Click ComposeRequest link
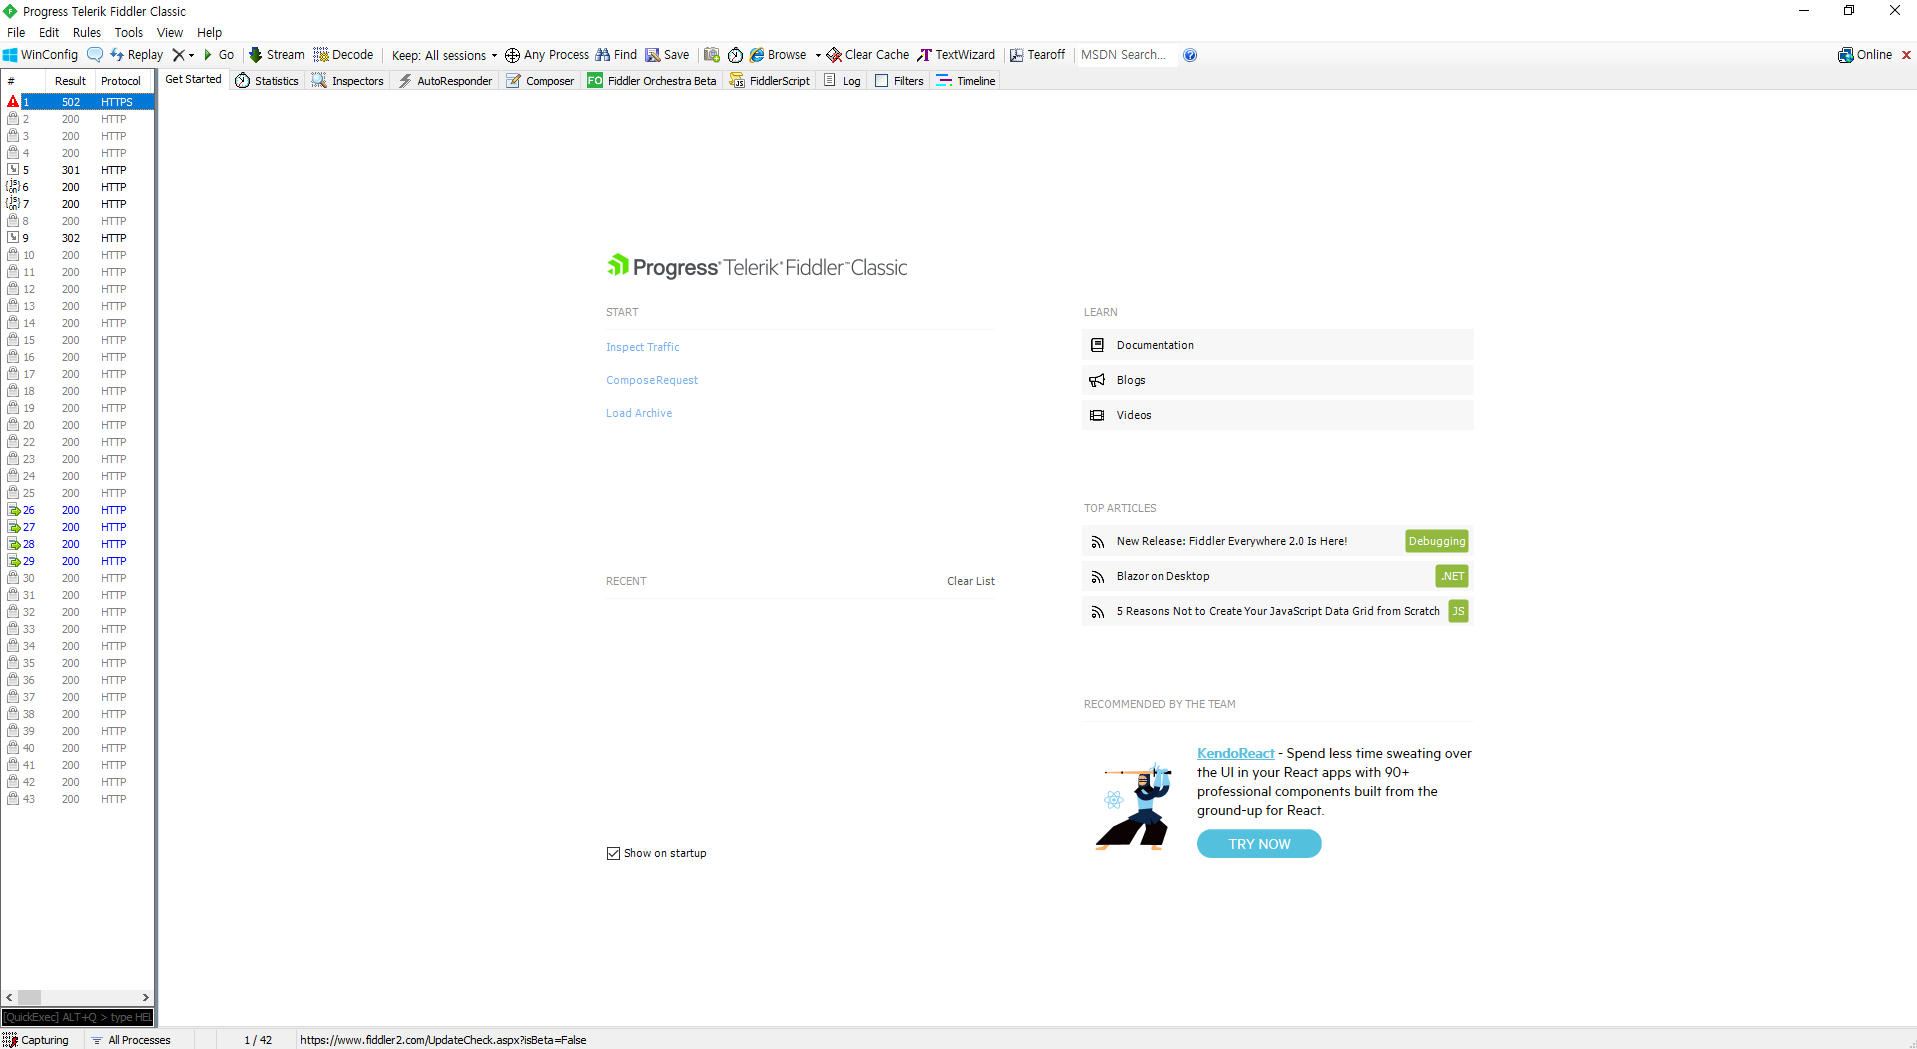The height and width of the screenshot is (1049, 1917). pyautogui.click(x=652, y=380)
